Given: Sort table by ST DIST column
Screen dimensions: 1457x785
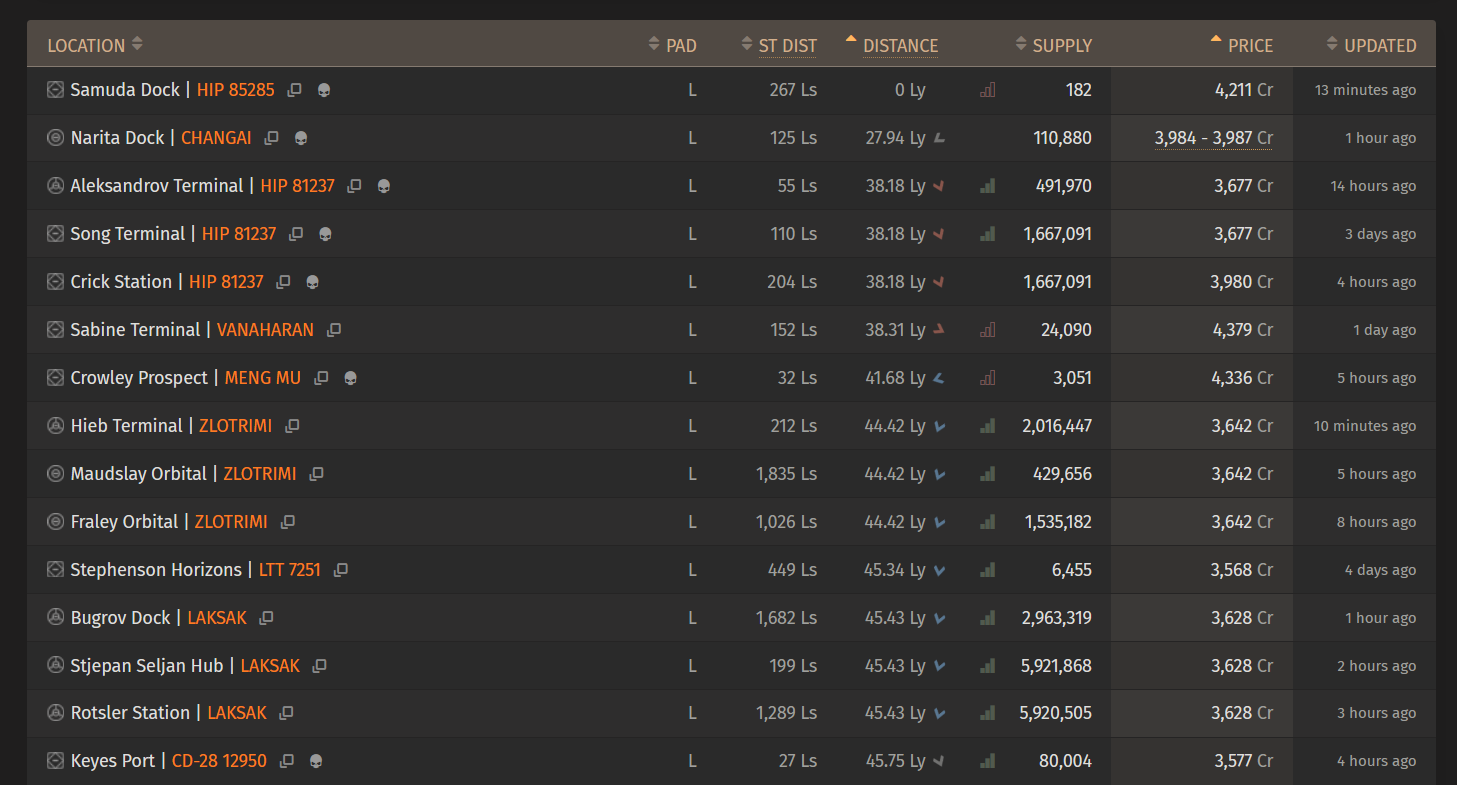Looking at the screenshot, I should (x=779, y=45).
